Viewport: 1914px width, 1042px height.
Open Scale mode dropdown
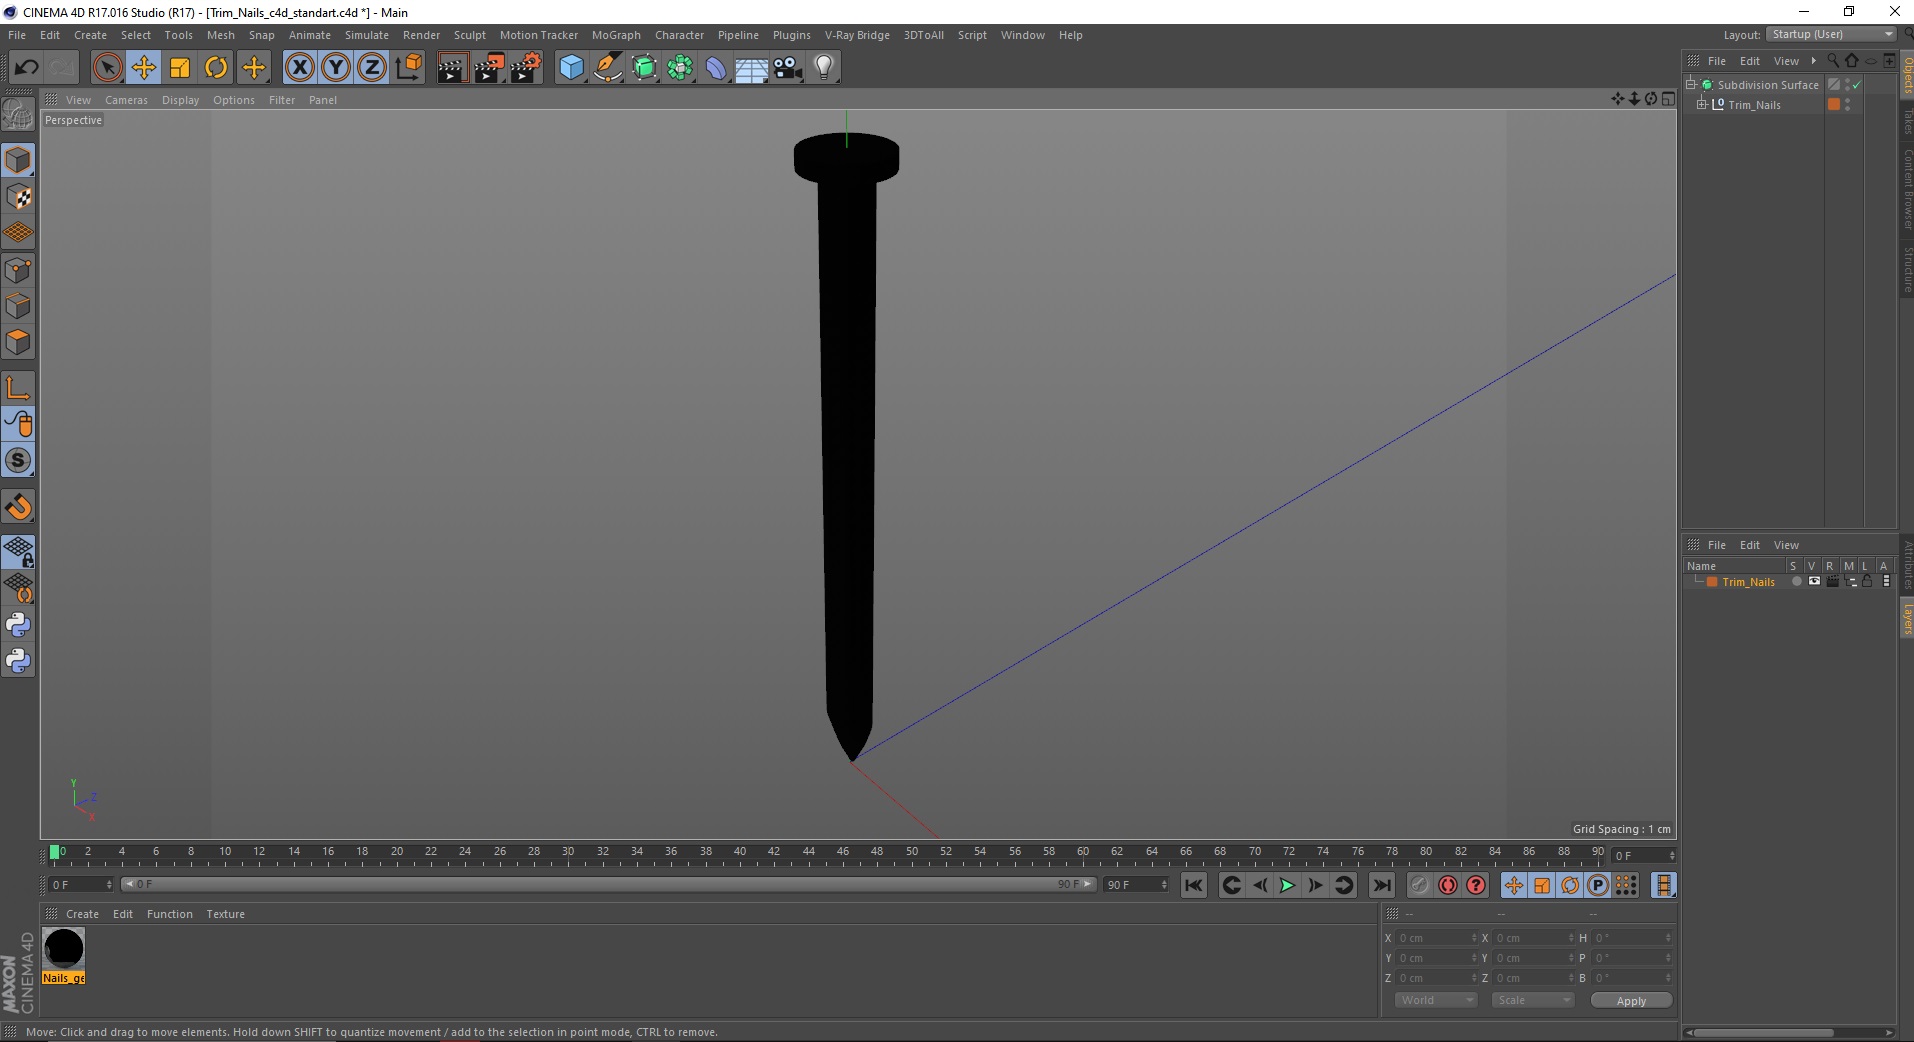(1532, 1000)
